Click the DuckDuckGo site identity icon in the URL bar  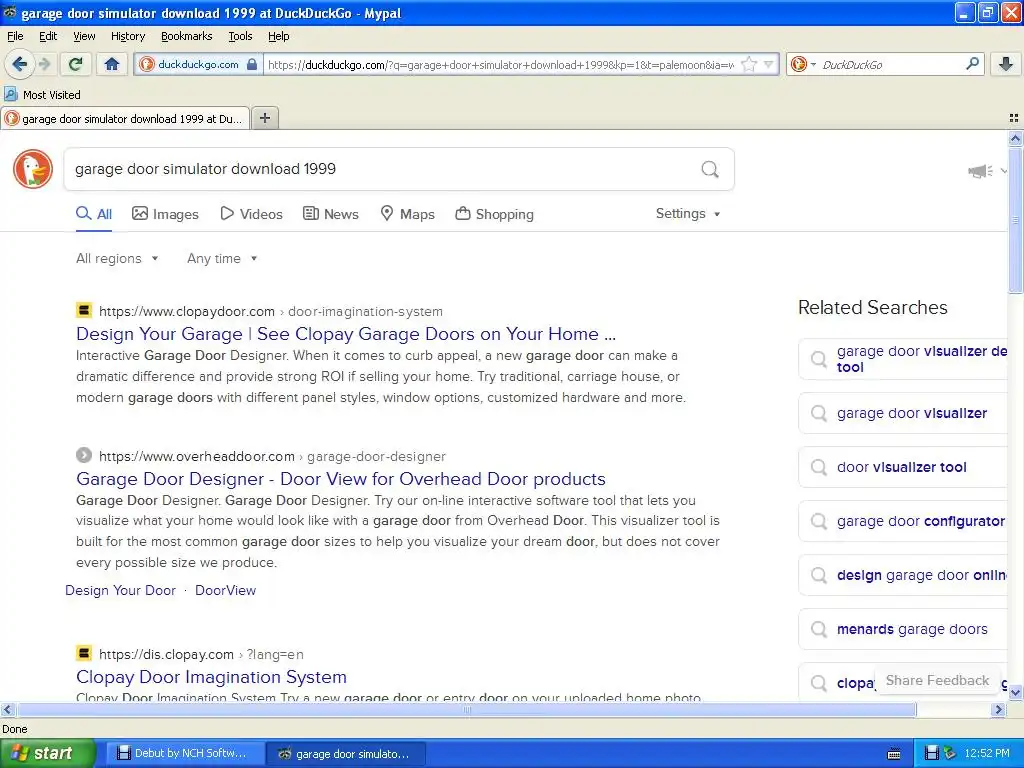pos(147,64)
